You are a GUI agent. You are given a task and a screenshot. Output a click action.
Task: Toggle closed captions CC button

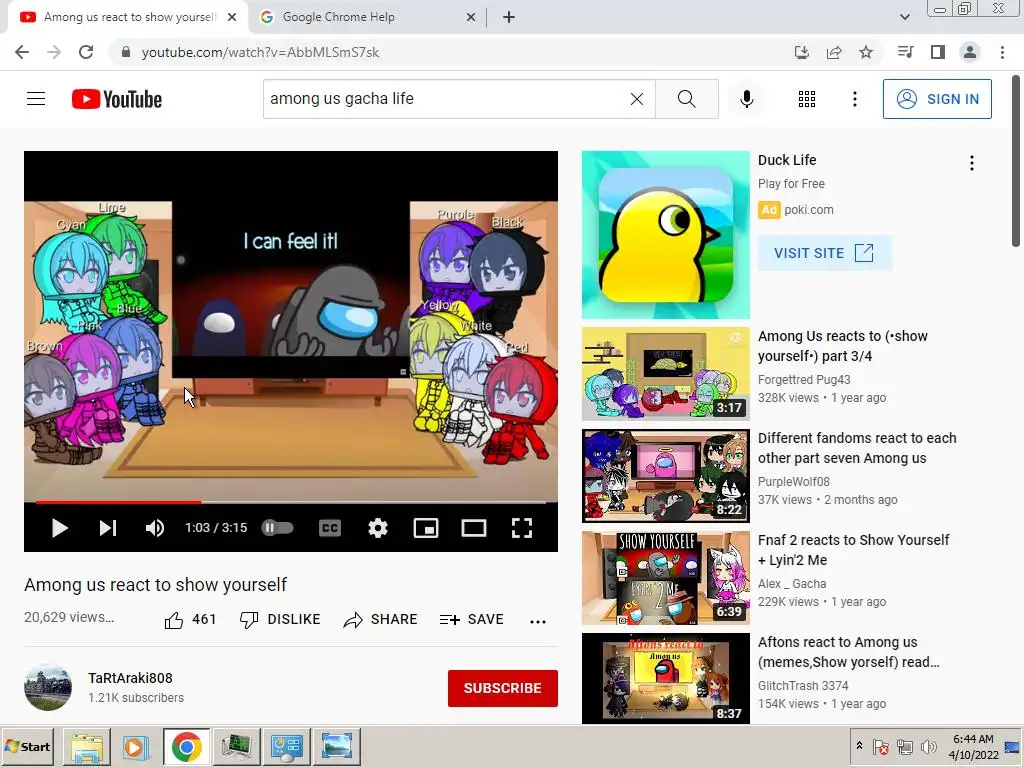click(330, 528)
